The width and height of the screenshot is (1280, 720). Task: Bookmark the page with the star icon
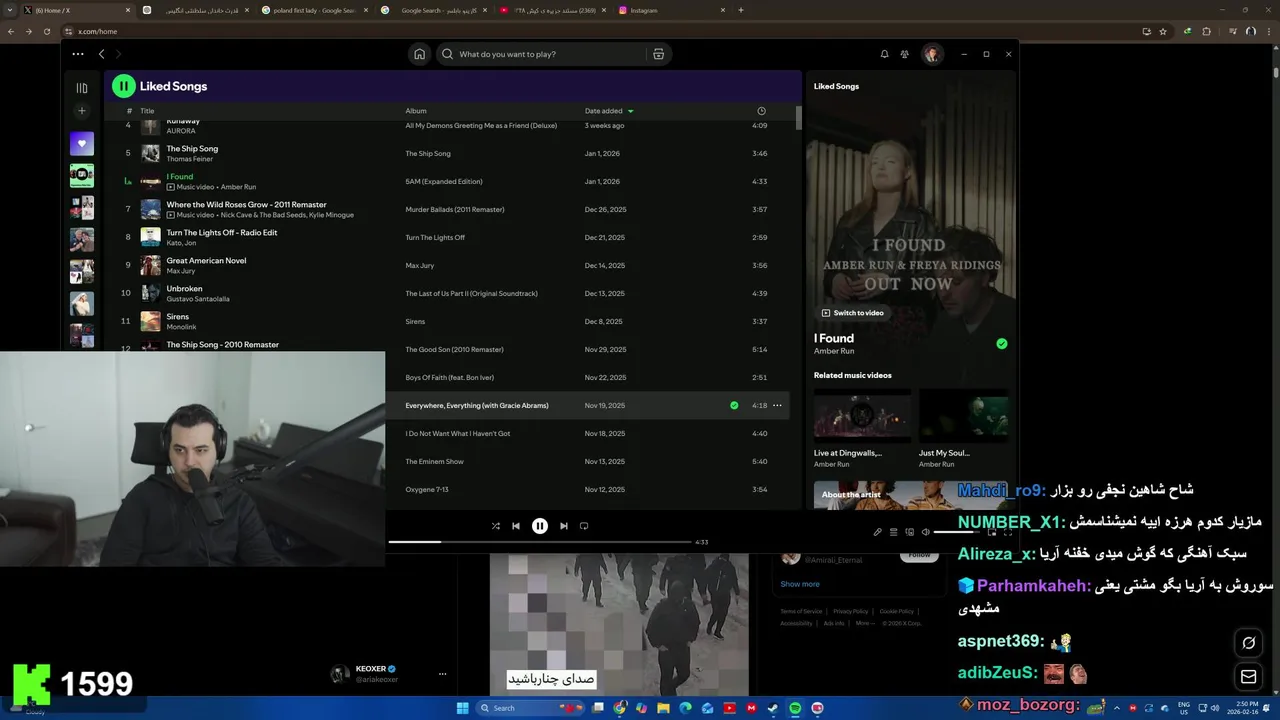[x=1163, y=31]
